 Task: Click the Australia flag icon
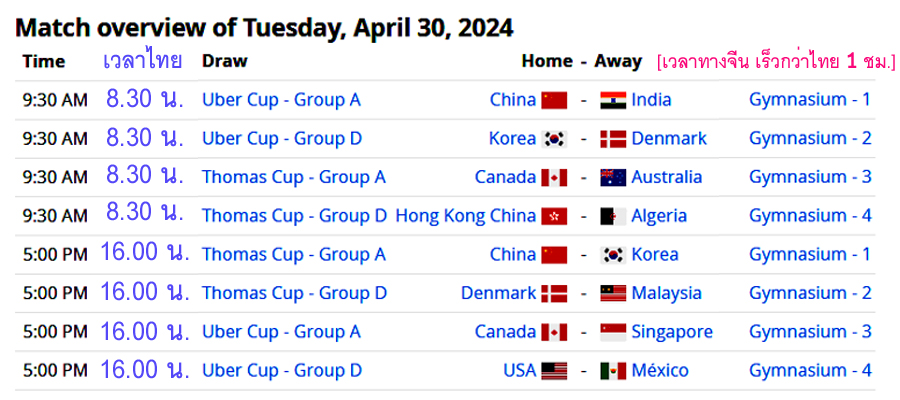(x=613, y=177)
